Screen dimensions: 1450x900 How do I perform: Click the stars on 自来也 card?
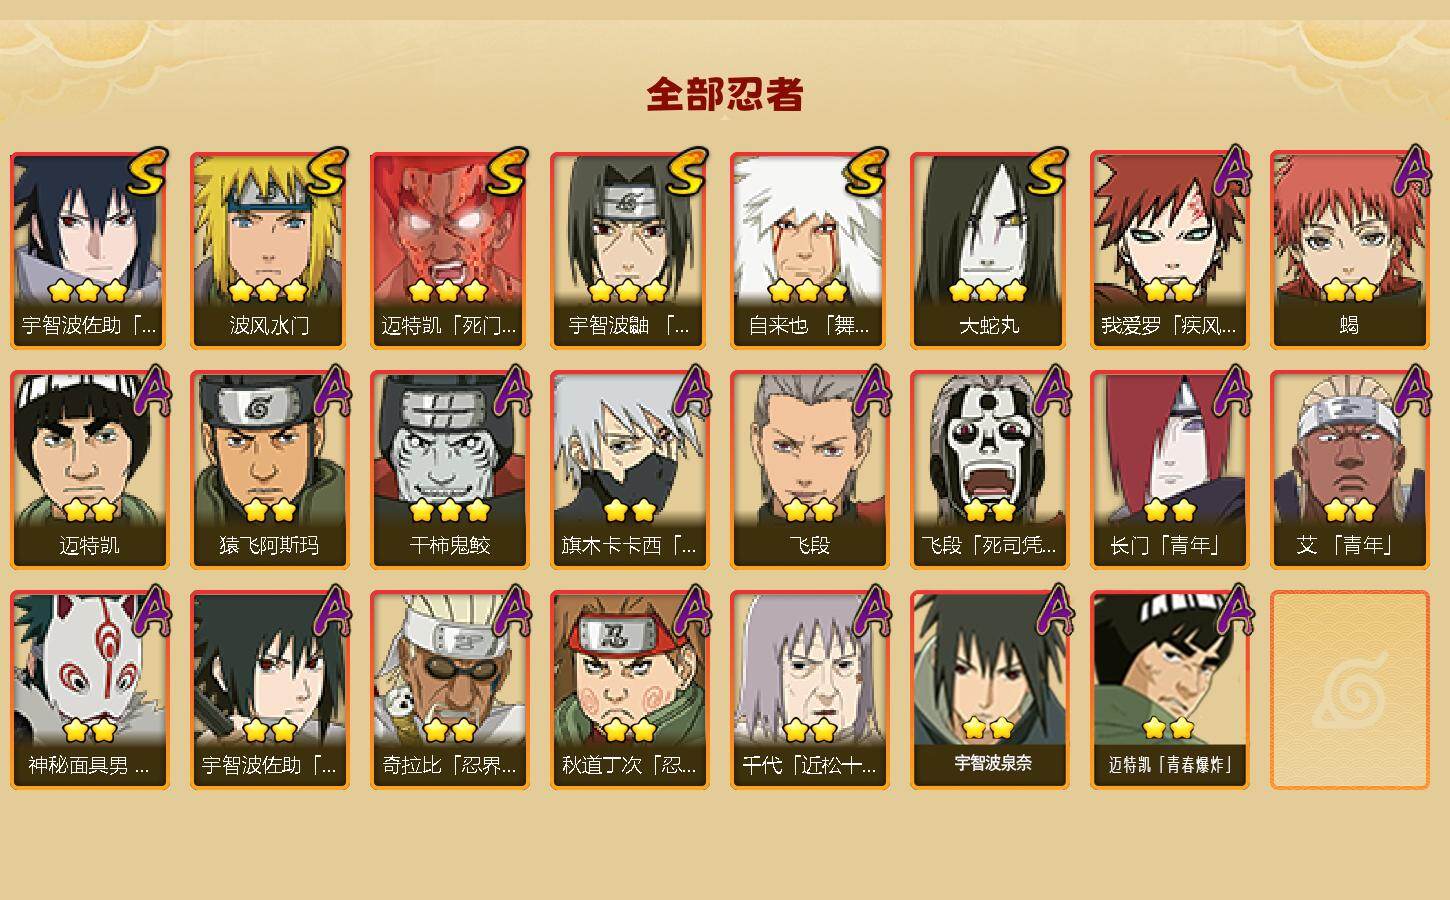coord(808,291)
